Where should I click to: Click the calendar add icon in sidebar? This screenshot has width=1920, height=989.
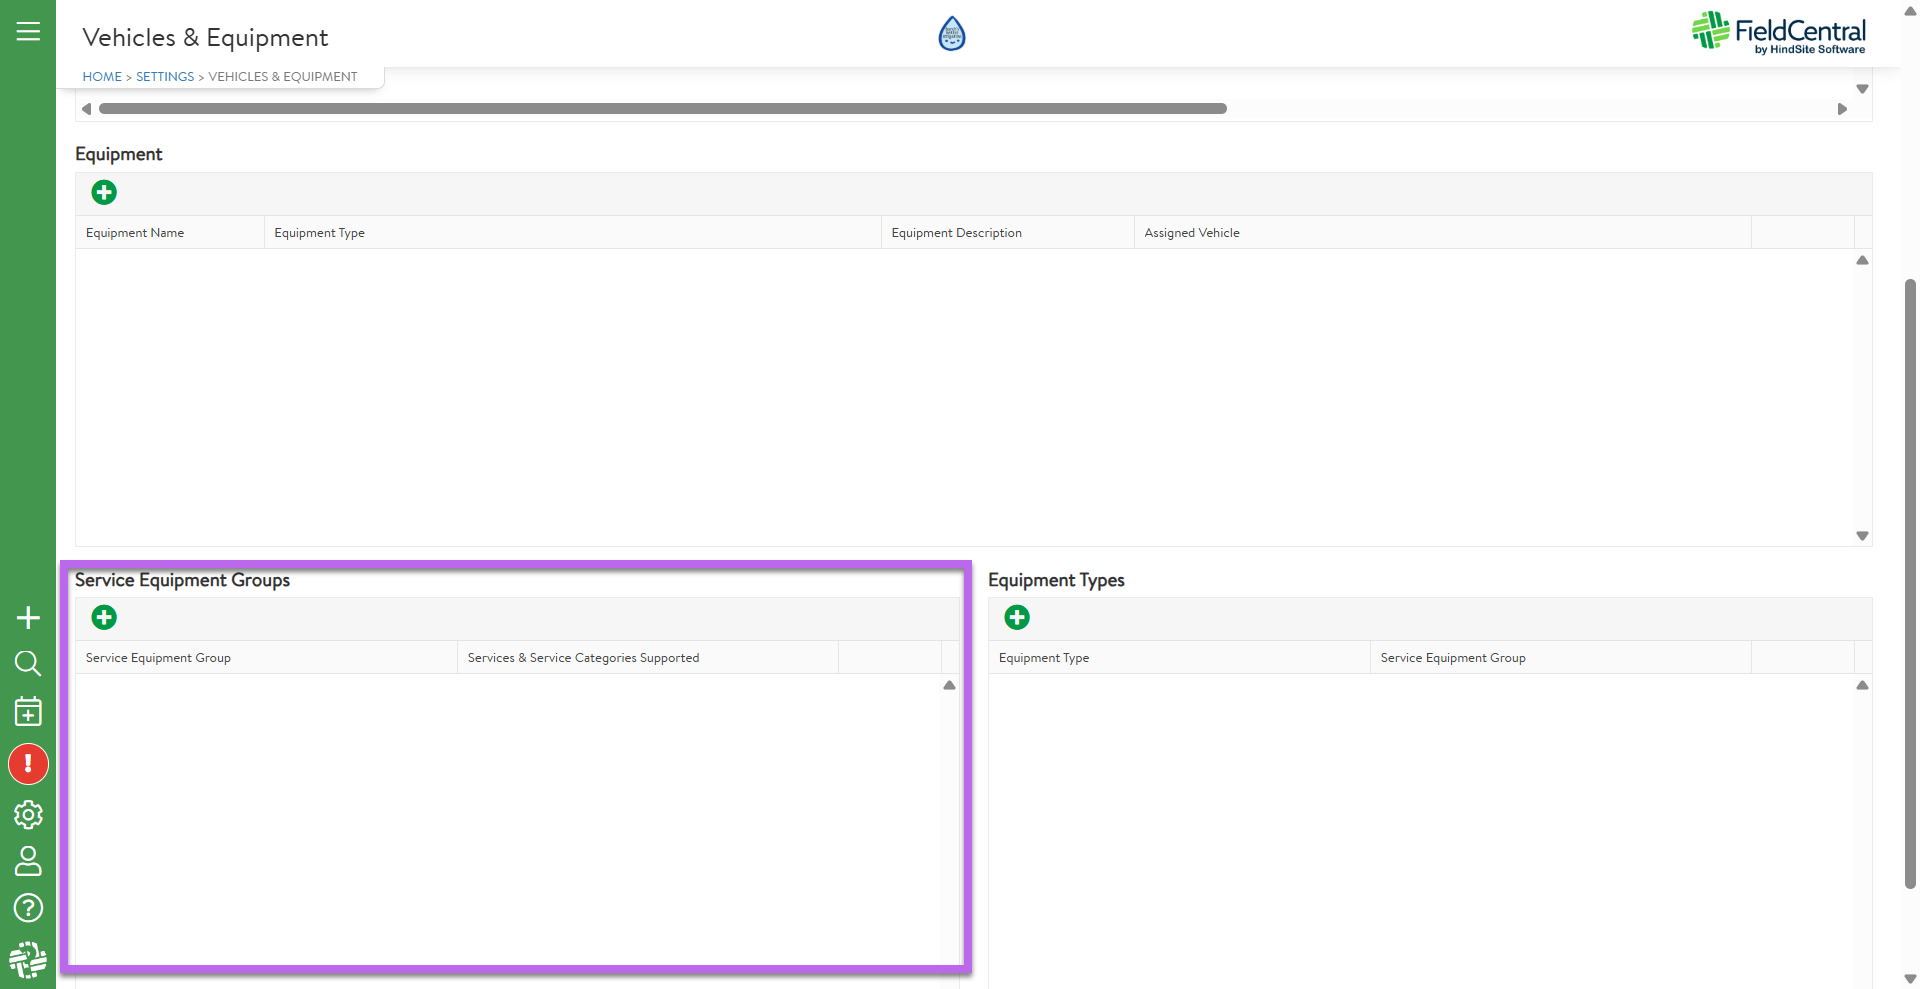[28, 712]
